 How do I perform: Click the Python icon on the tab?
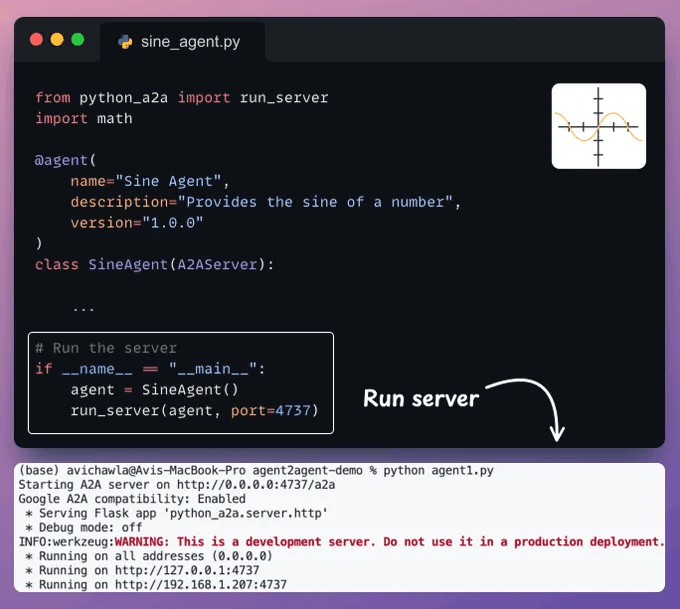click(125, 42)
